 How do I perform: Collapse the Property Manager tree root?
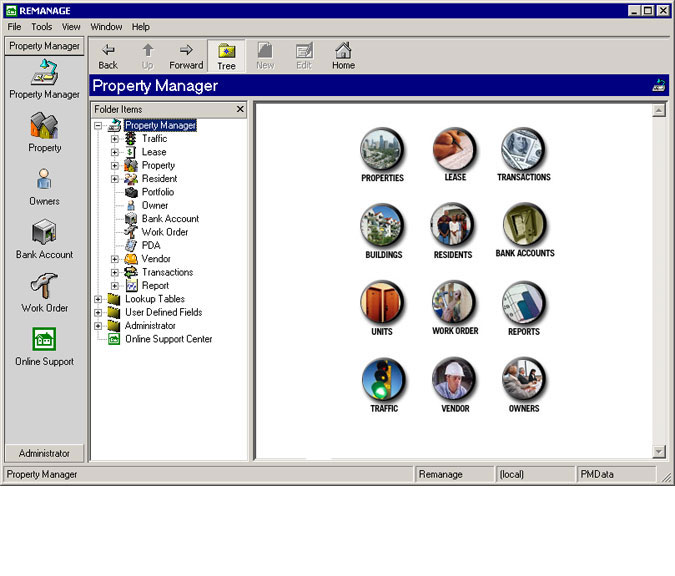pos(98,126)
